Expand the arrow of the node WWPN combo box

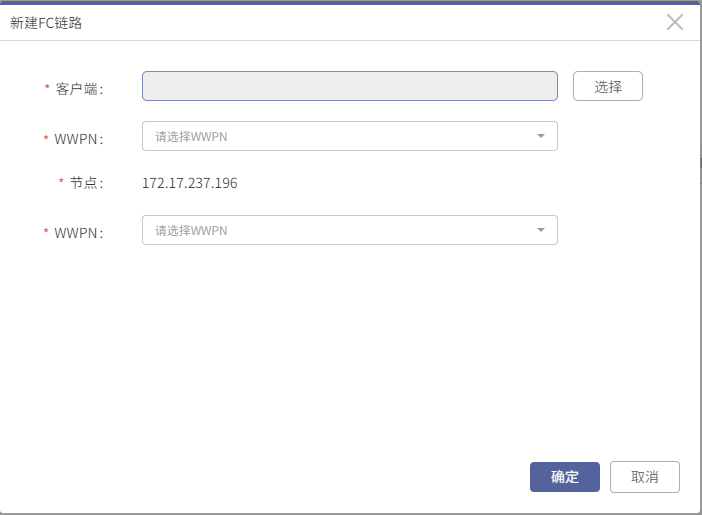coord(541,230)
